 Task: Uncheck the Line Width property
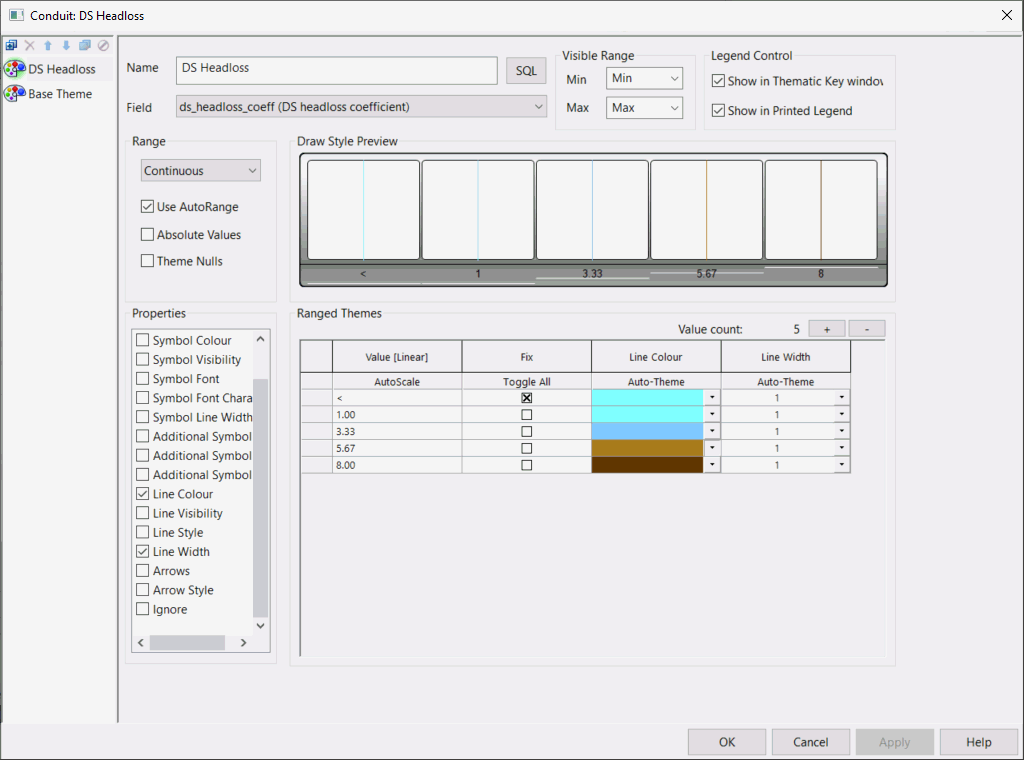click(142, 551)
